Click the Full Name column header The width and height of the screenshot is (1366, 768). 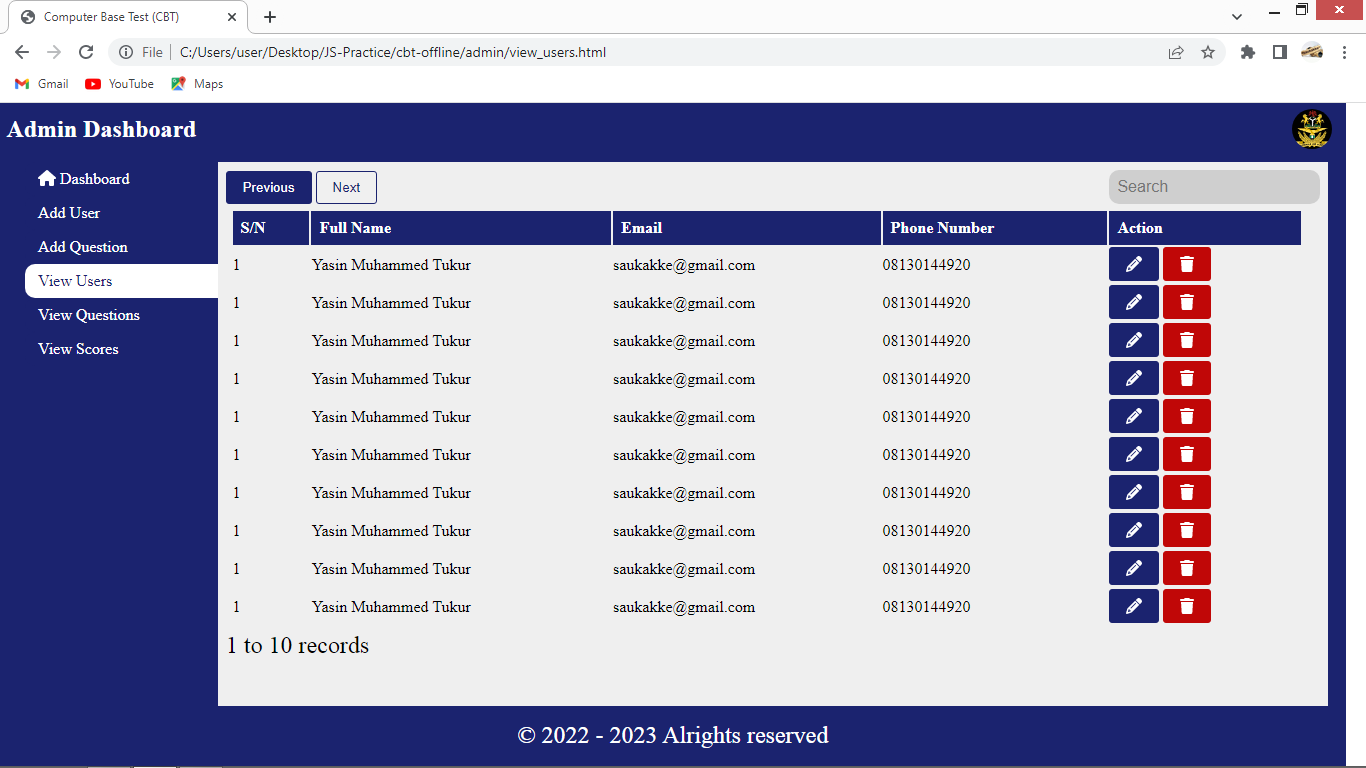[461, 228]
